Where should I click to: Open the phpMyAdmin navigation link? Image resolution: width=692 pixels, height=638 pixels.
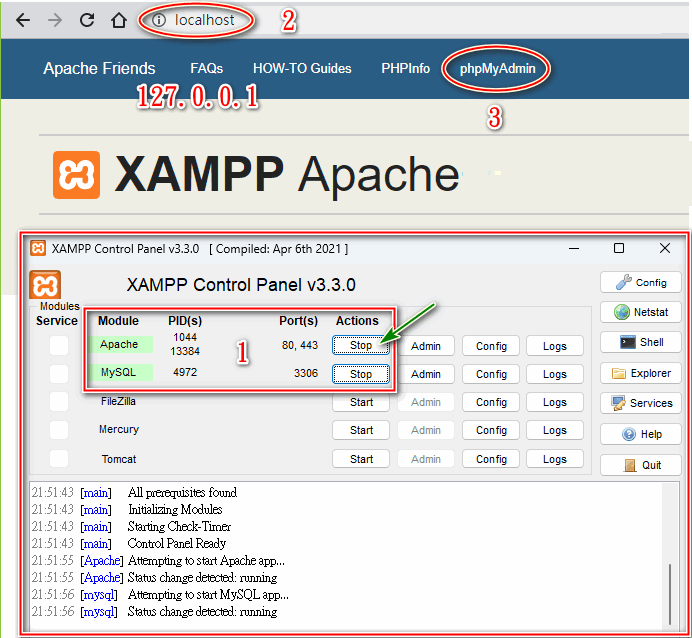[497, 69]
